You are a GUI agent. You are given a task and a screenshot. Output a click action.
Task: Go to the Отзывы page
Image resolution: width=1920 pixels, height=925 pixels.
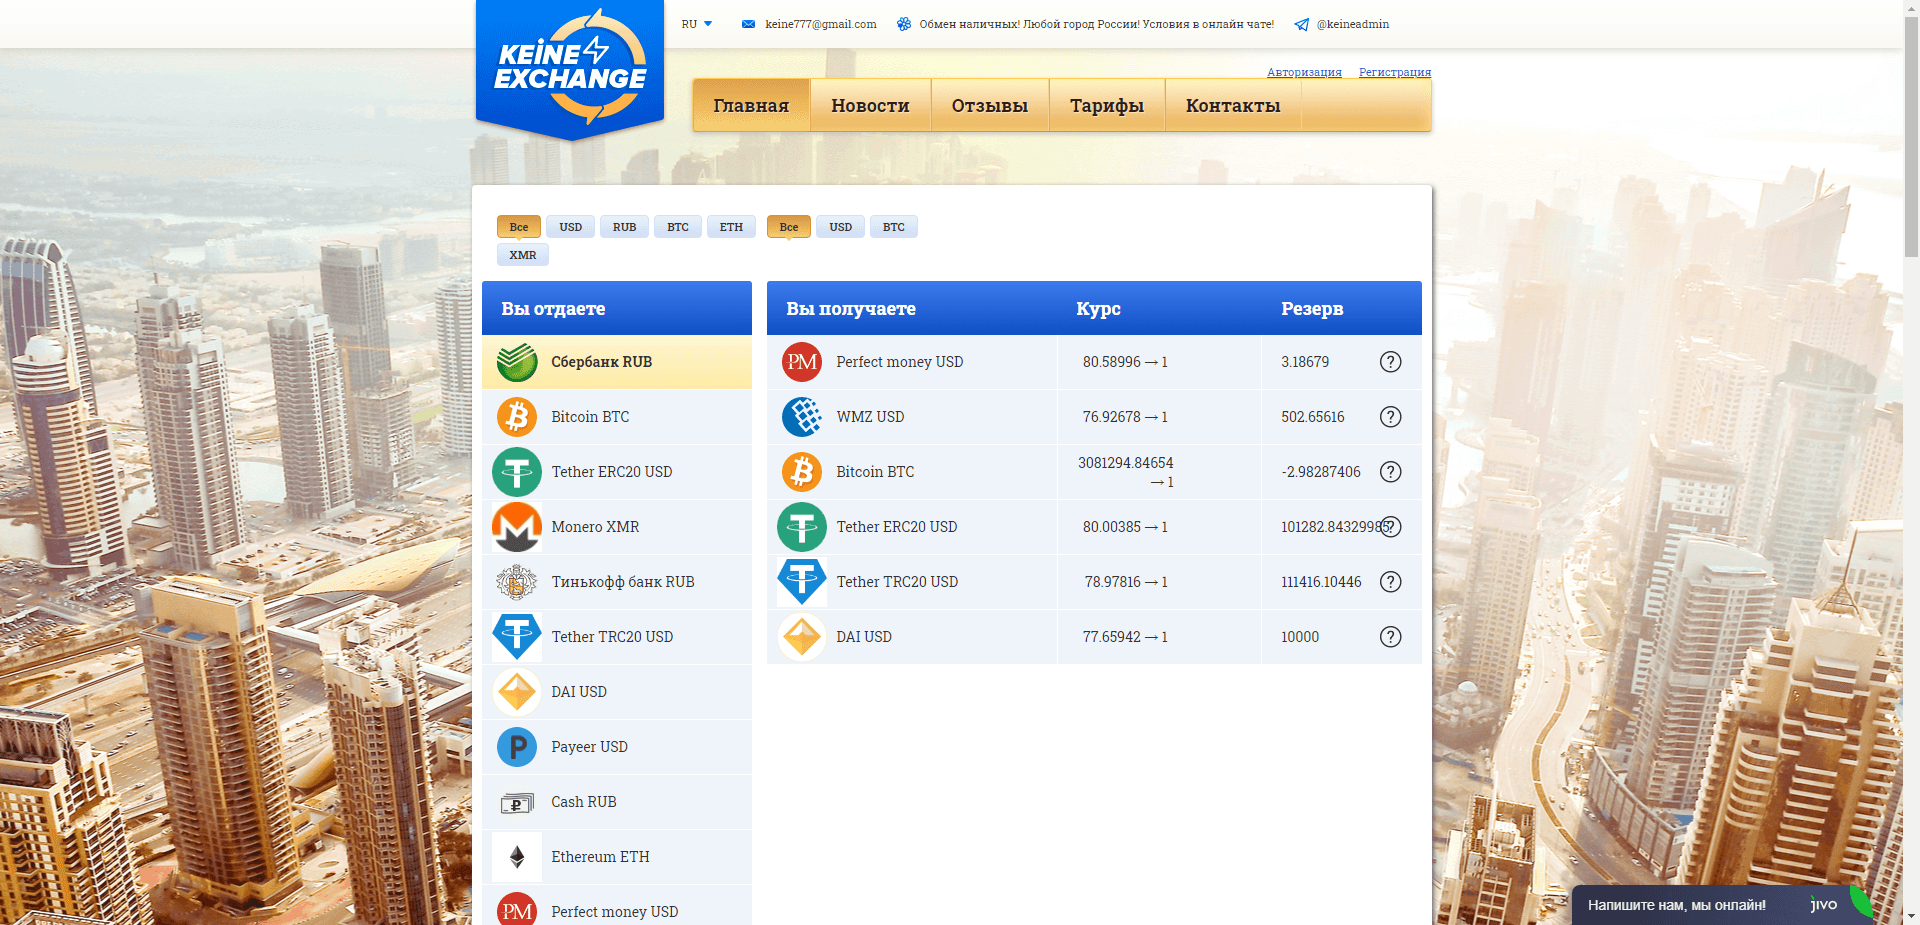pyautogui.click(x=989, y=106)
